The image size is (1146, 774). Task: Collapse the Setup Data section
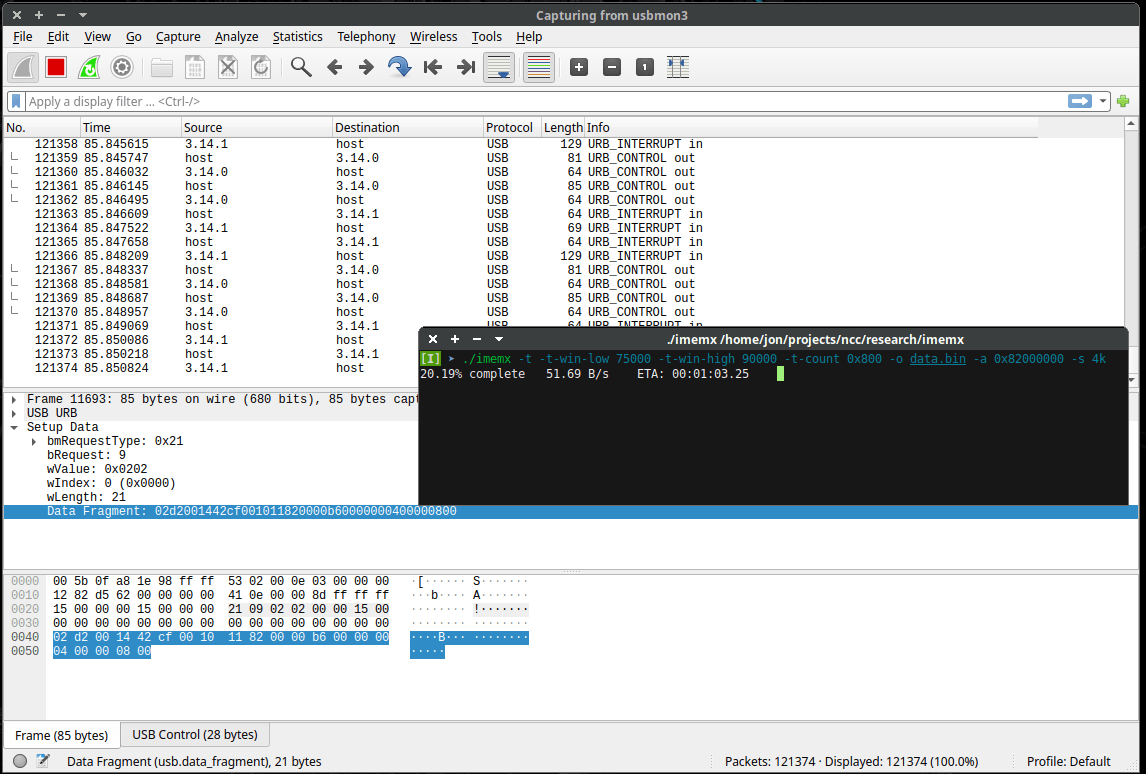(x=13, y=427)
